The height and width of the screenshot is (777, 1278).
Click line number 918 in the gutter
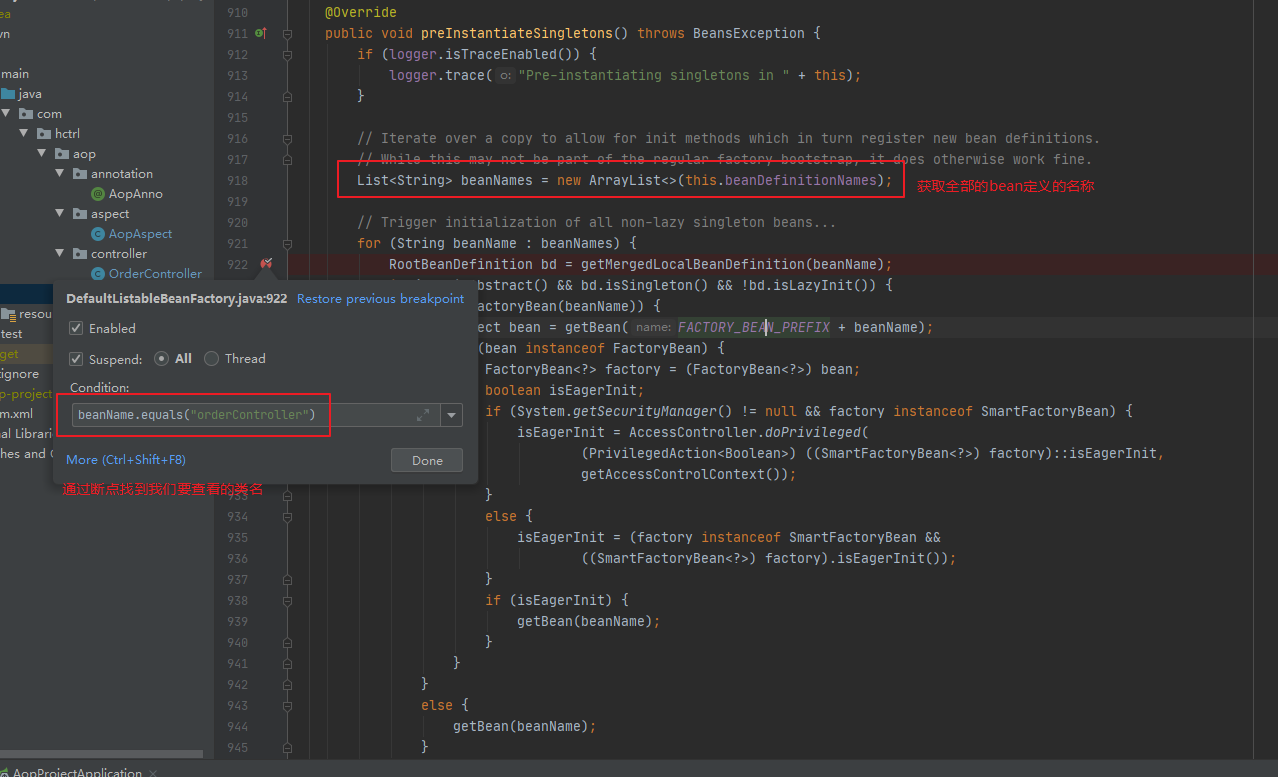point(237,180)
